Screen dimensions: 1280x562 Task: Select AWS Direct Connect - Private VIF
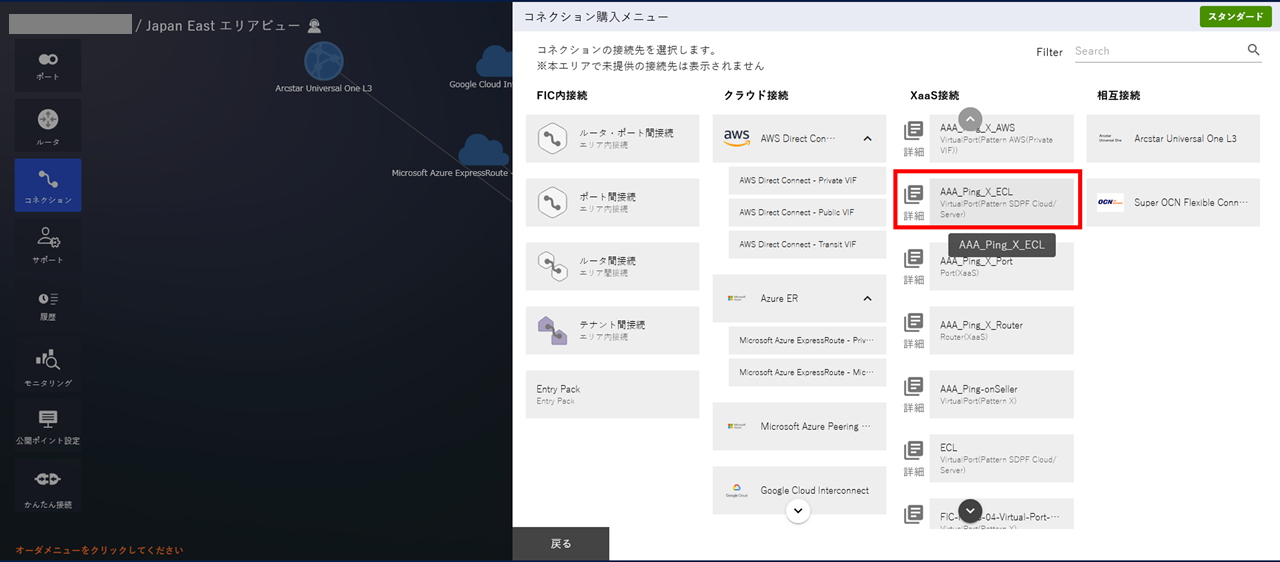click(x=807, y=181)
